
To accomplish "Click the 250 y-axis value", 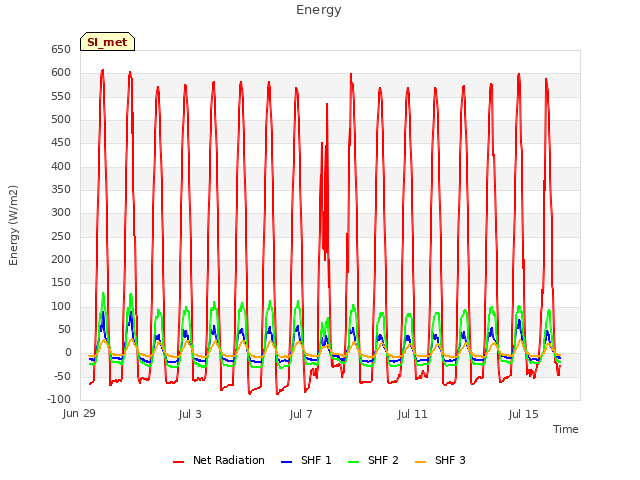I will click(61, 237).
